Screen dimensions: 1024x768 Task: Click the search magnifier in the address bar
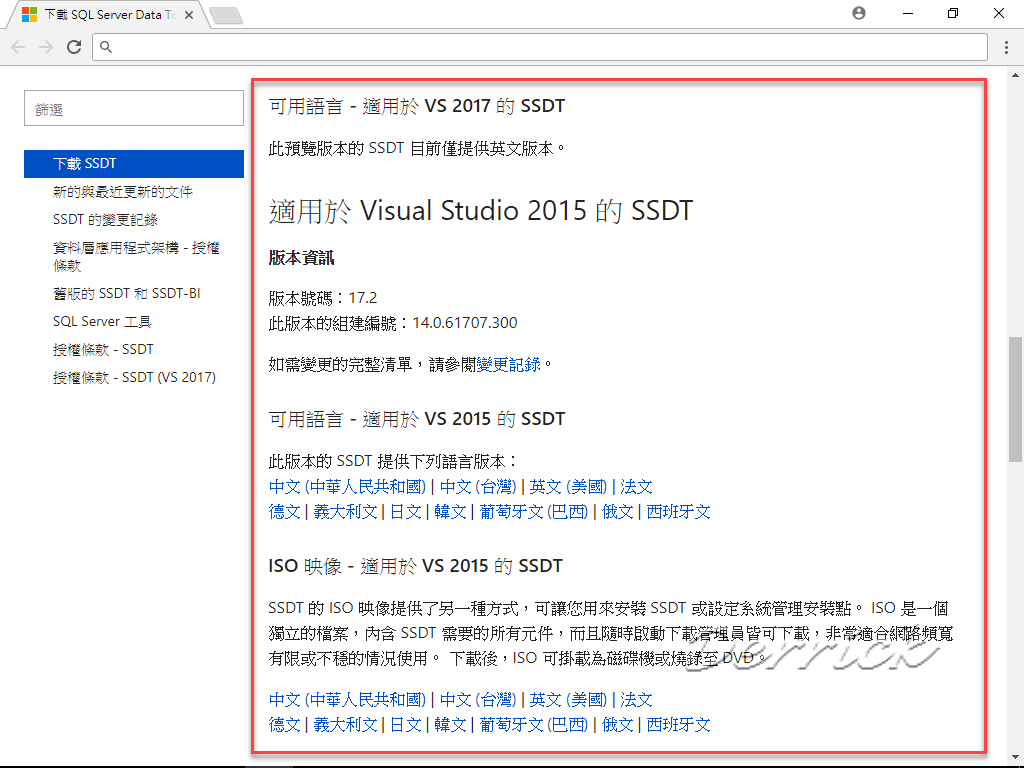[x=104, y=46]
